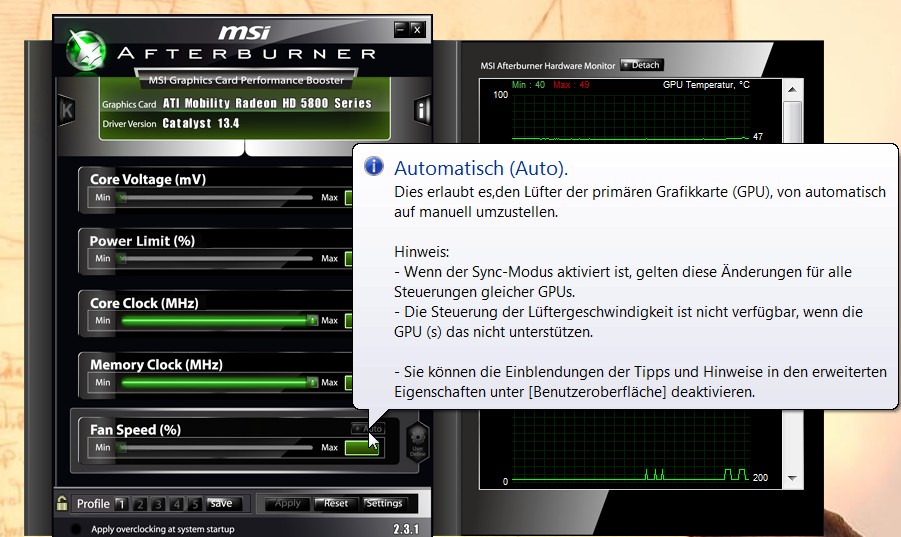Click the Core Voltage slider handle
Screen dimensions: 901x537
122,198
